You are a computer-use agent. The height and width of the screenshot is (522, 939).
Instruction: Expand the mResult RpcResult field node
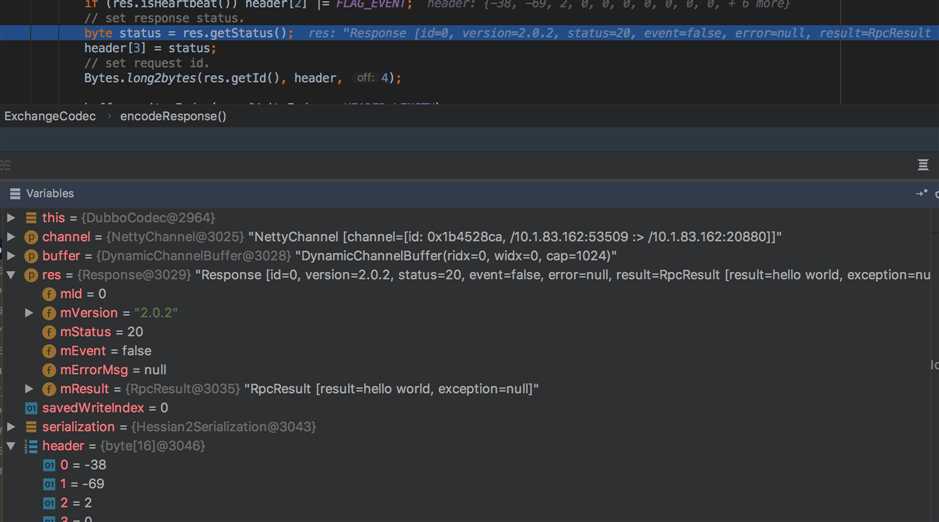[x=29, y=389]
